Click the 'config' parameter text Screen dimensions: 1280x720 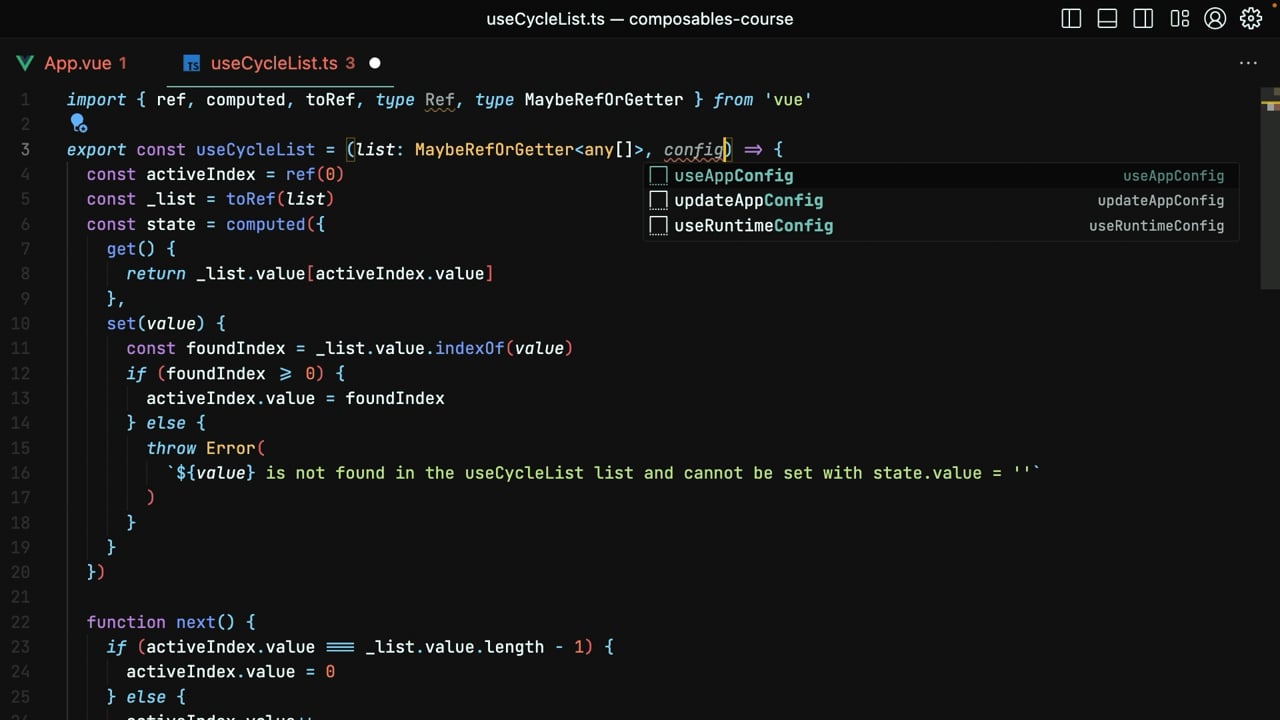(x=693, y=150)
